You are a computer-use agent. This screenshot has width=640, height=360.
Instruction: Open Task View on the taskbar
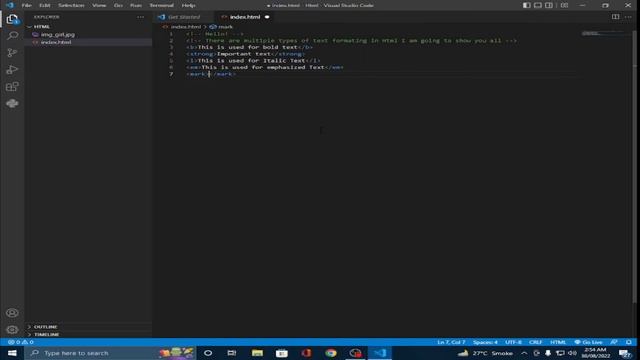pyautogui.click(x=232, y=353)
